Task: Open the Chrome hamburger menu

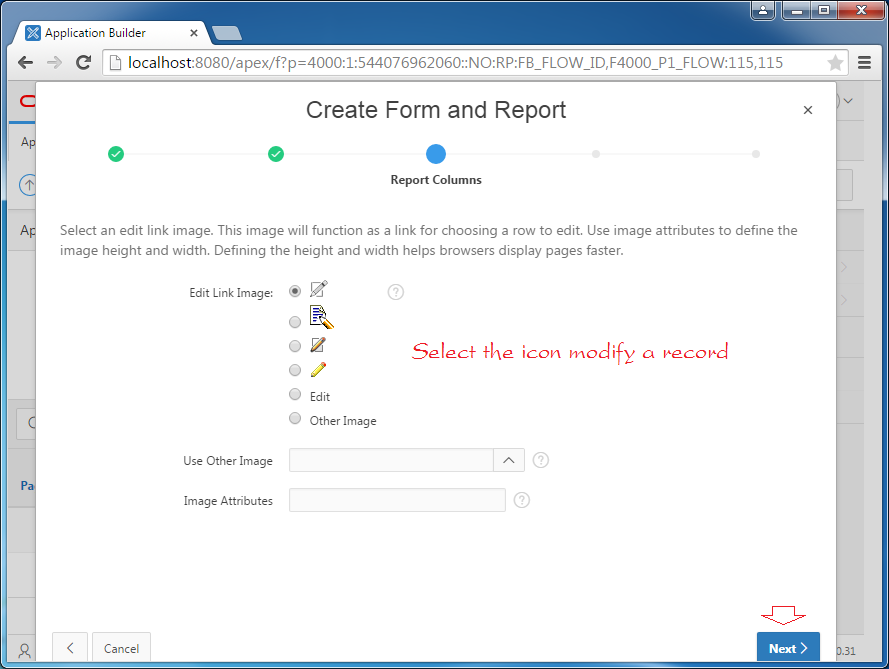Action: coord(864,62)
